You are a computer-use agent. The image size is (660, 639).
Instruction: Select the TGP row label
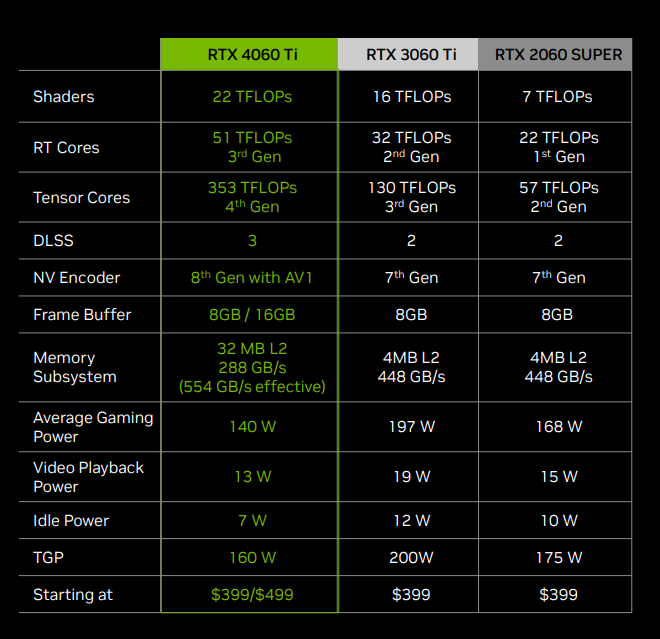tap(49, 557)
